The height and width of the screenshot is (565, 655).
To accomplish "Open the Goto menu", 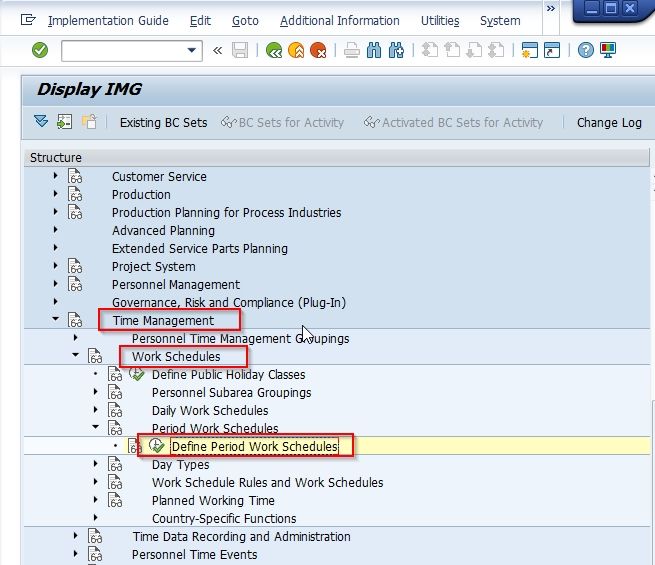I will tap(245, 20).
